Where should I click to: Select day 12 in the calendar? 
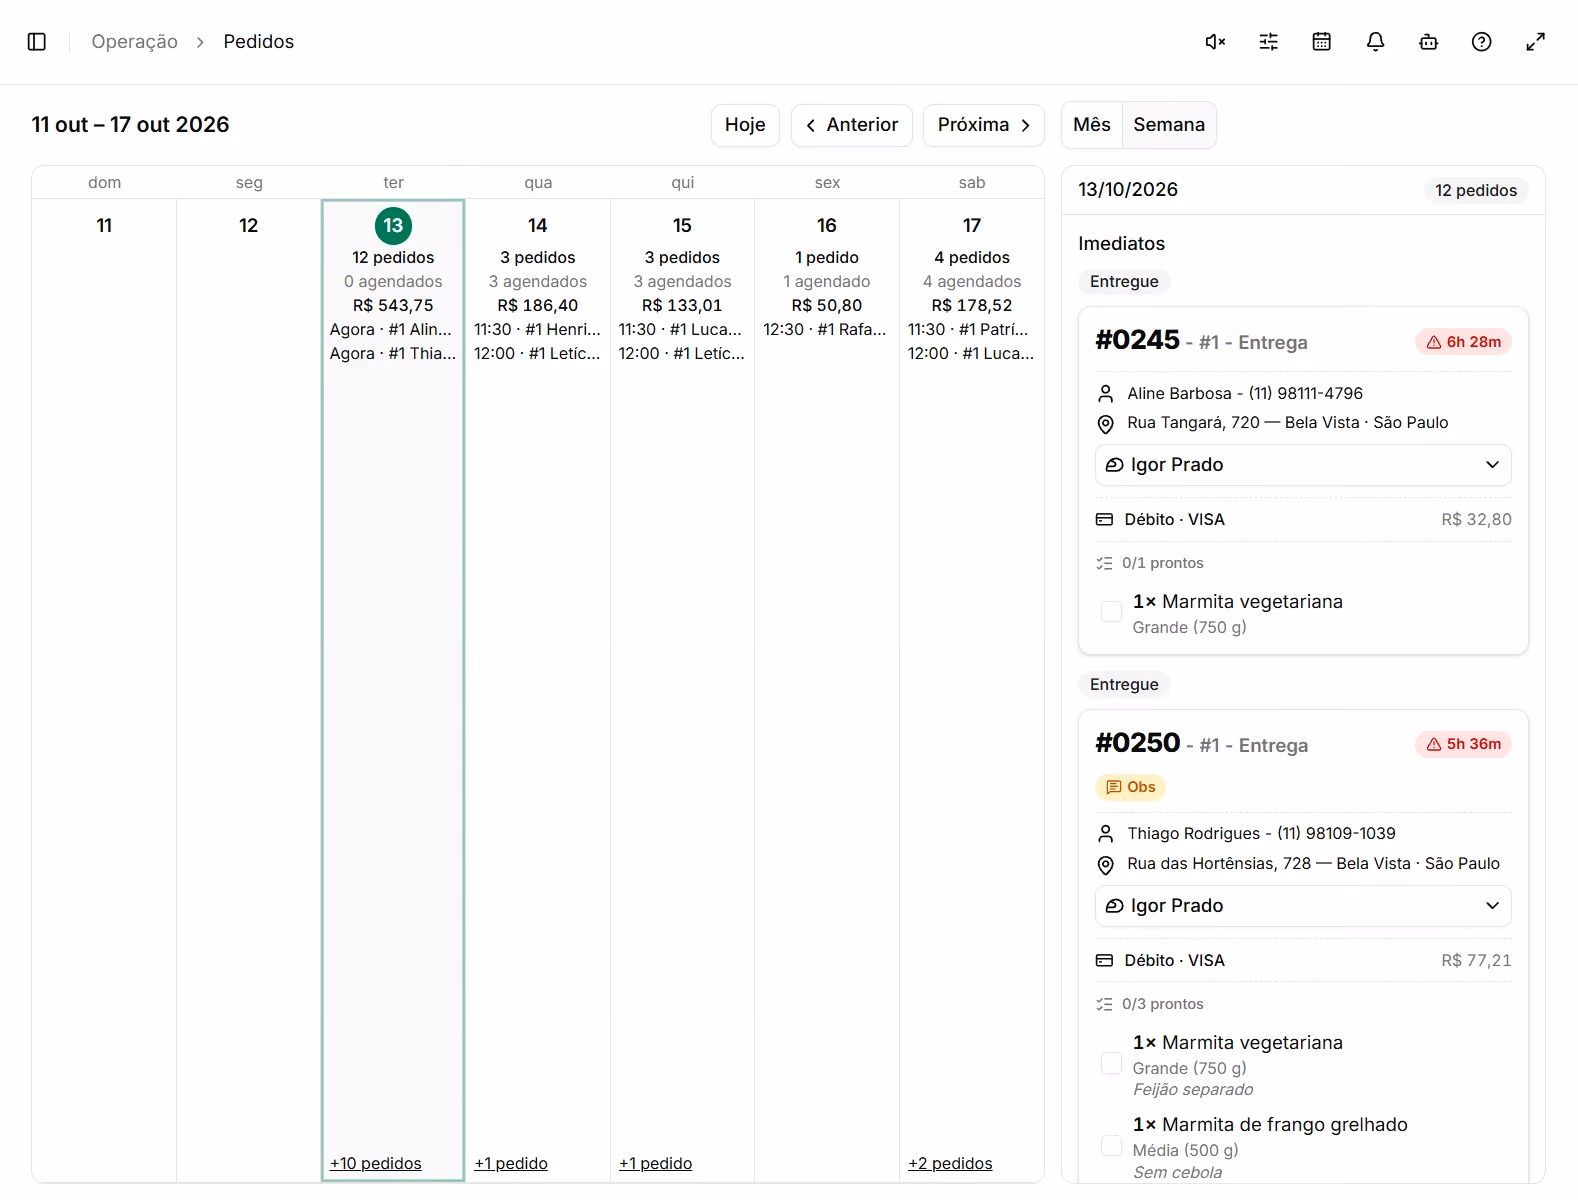click(x=249, y=226)
